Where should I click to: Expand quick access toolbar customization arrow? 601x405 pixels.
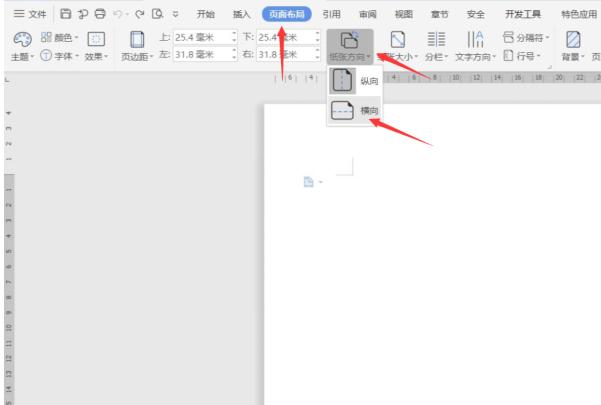tap(176, 15)
